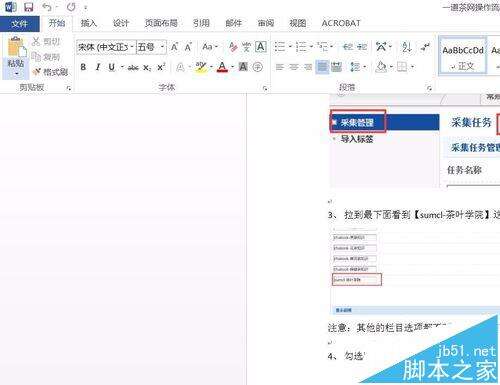Select the 正文 style in gallery

[463, 56]
